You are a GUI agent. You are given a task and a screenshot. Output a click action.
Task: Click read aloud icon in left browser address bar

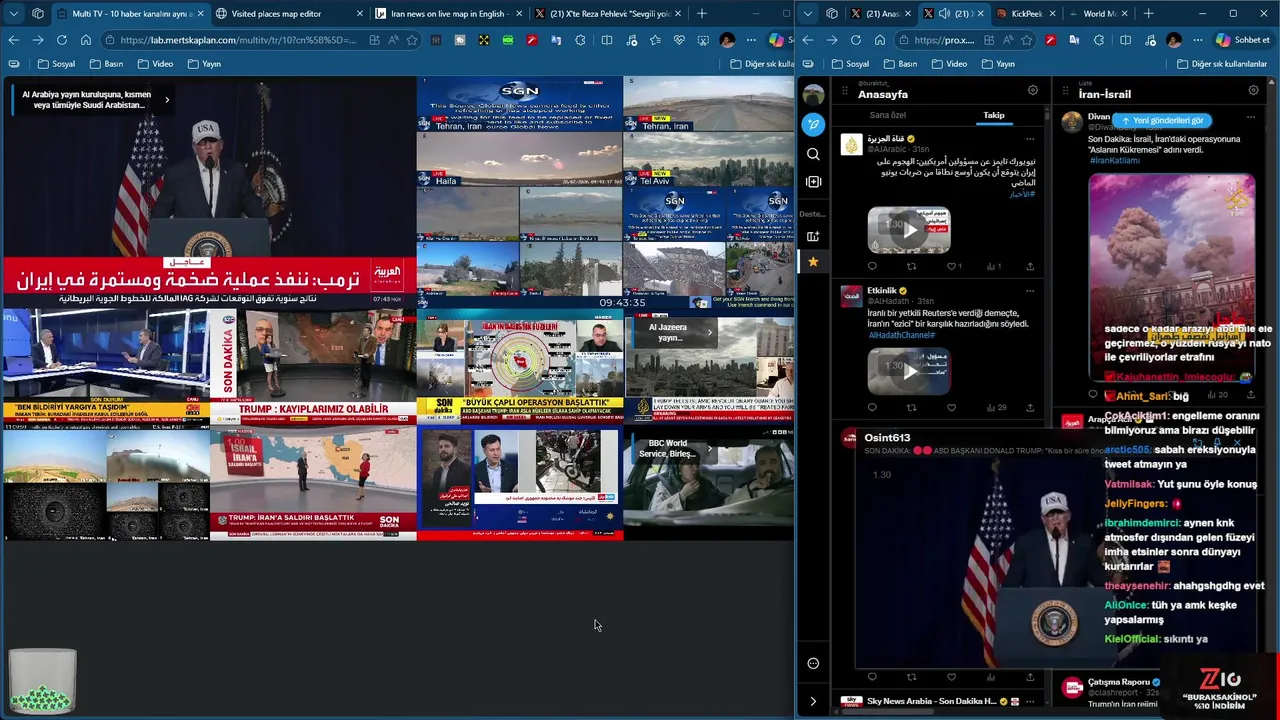tap(393, 40)
